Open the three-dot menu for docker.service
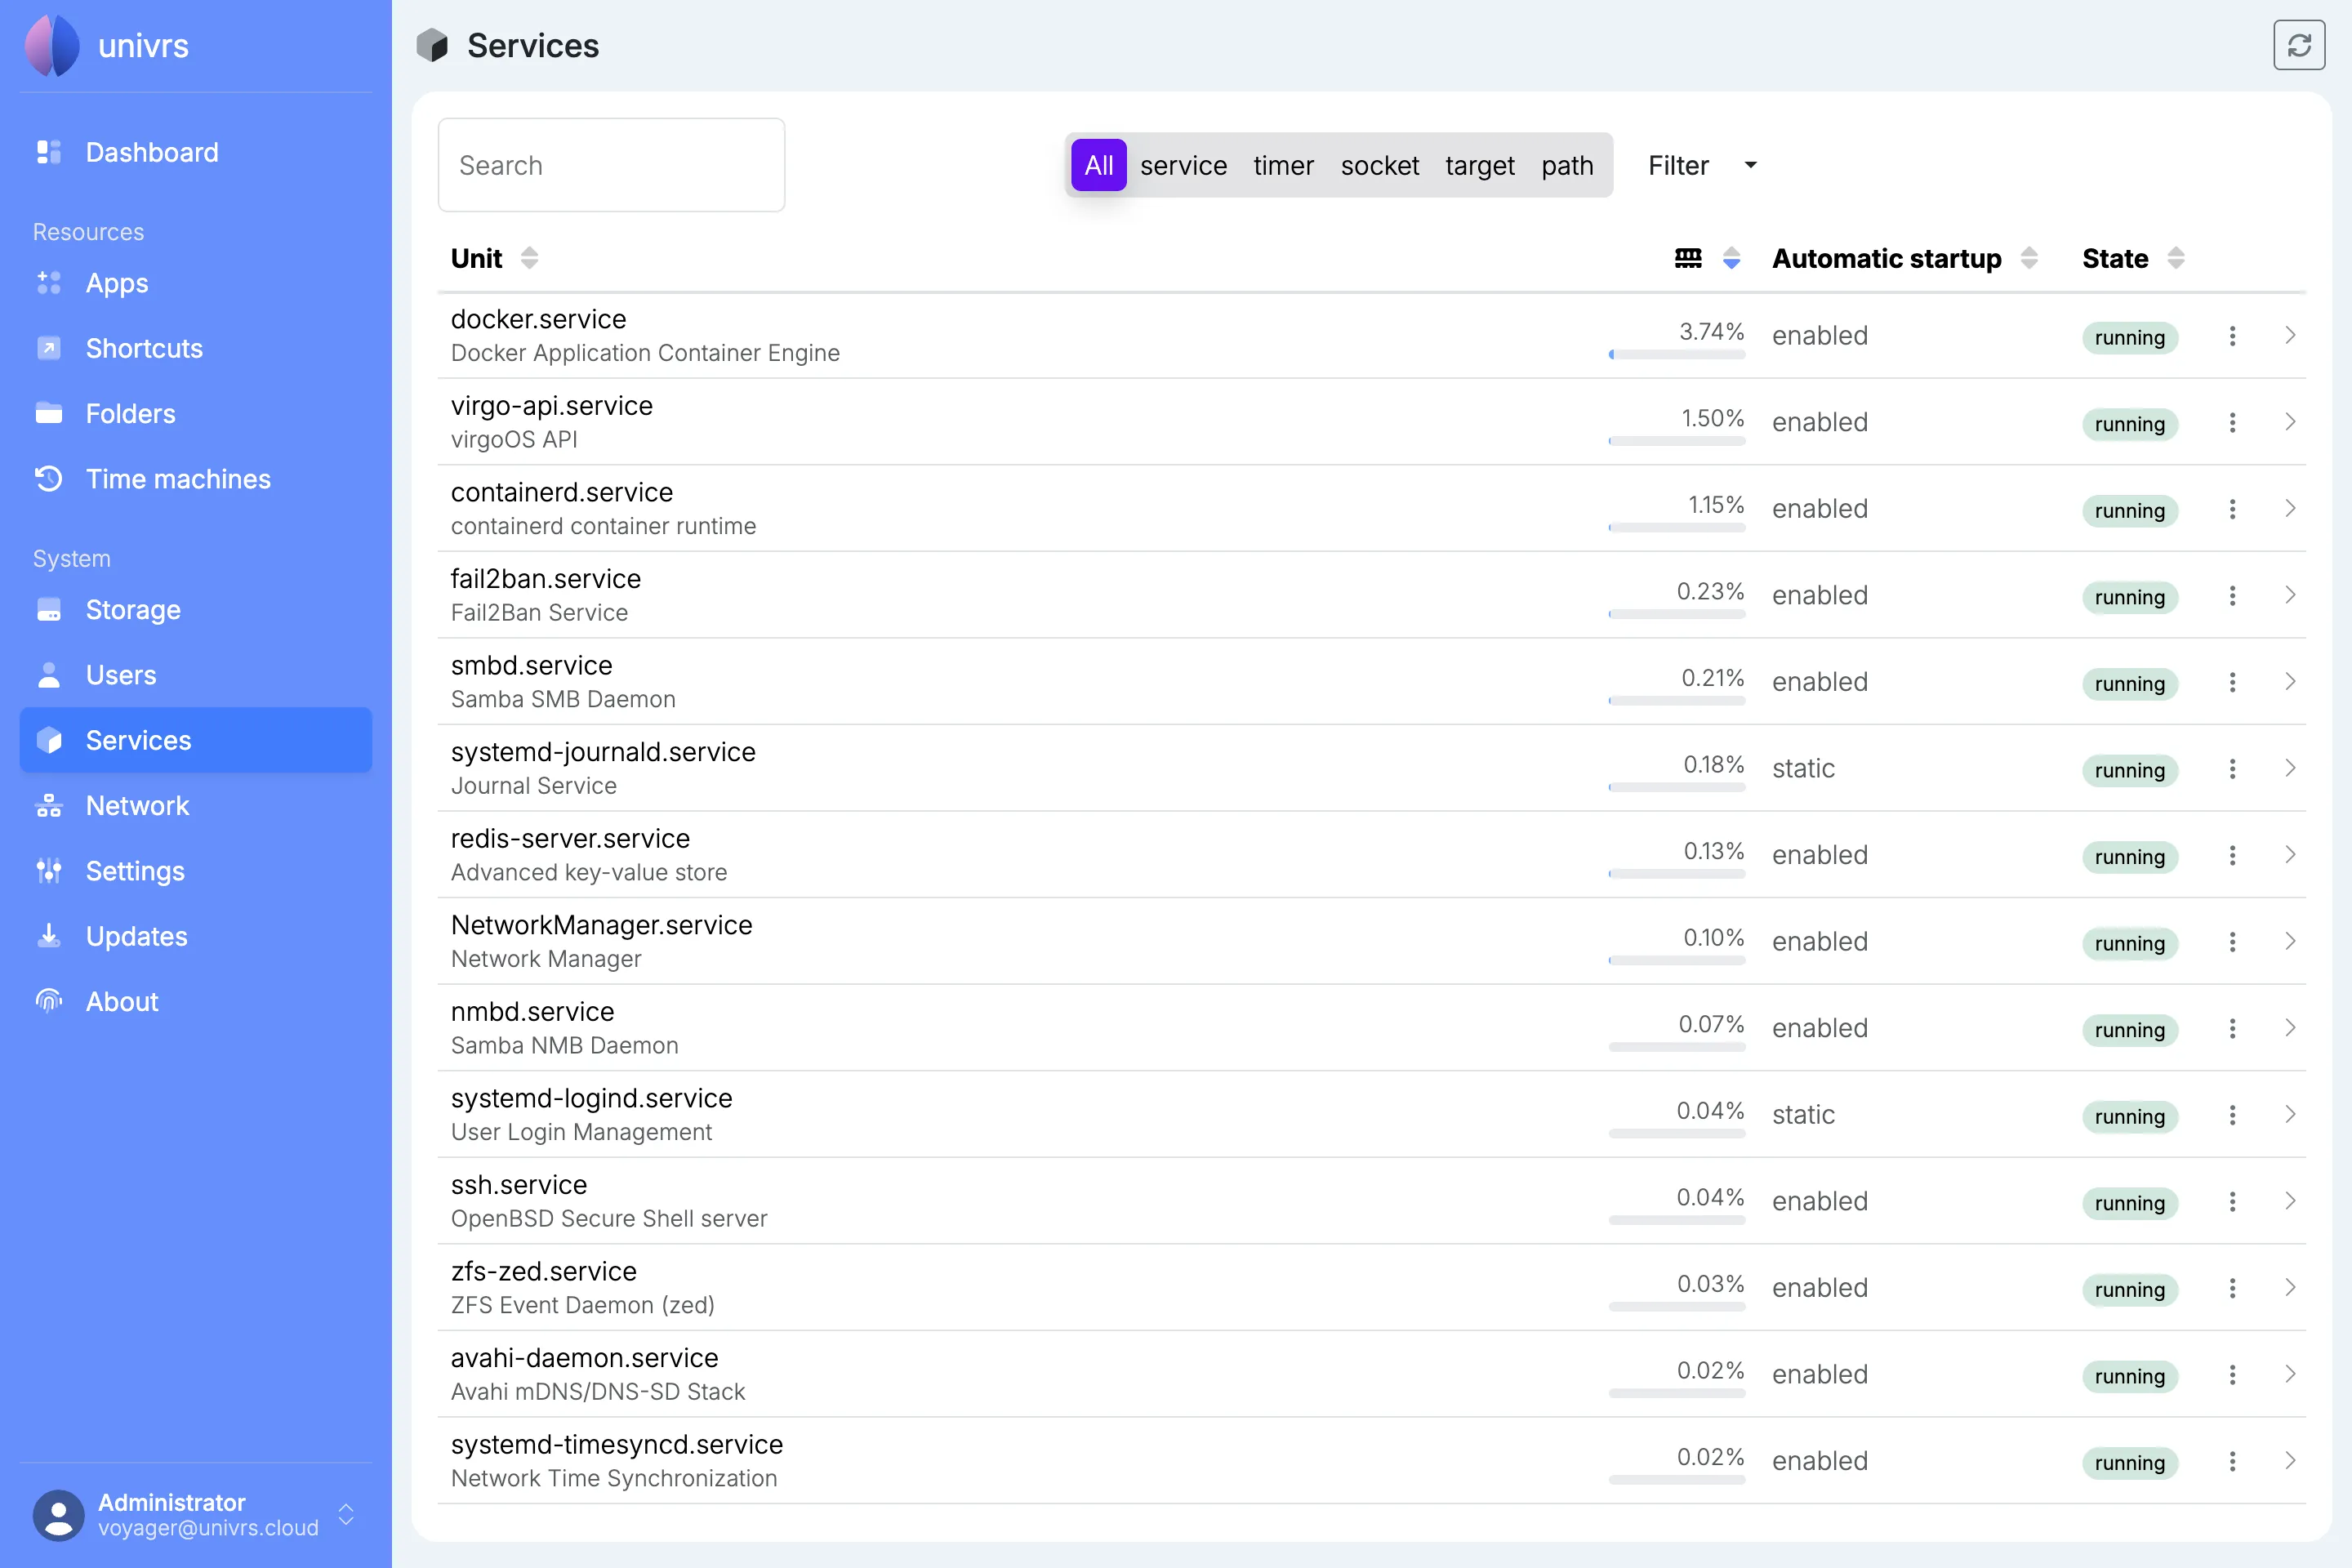 (2232, 336)
